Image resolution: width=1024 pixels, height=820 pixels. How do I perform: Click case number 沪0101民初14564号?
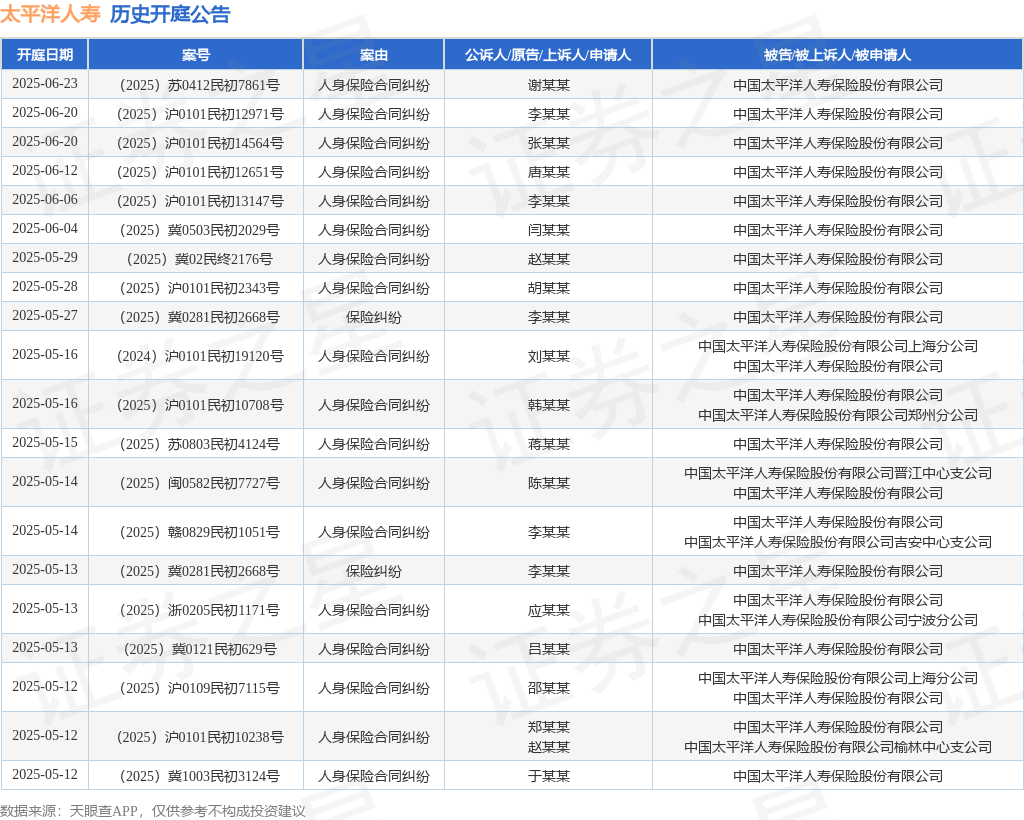click(x=199, y=143)
